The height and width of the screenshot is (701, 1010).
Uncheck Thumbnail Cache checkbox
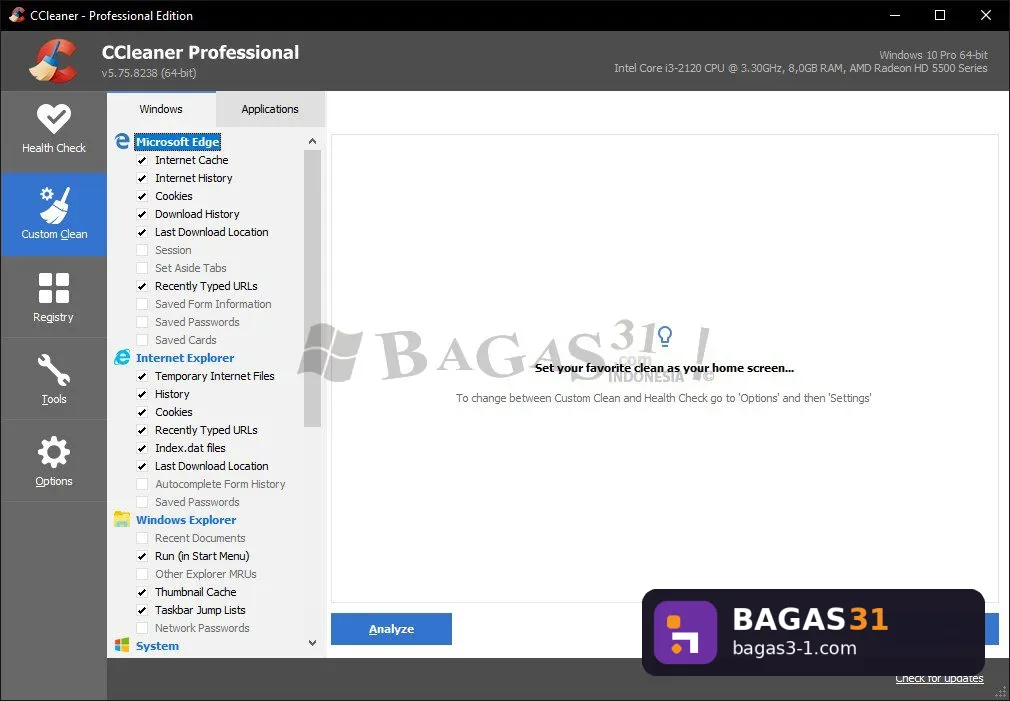point(142,592)
